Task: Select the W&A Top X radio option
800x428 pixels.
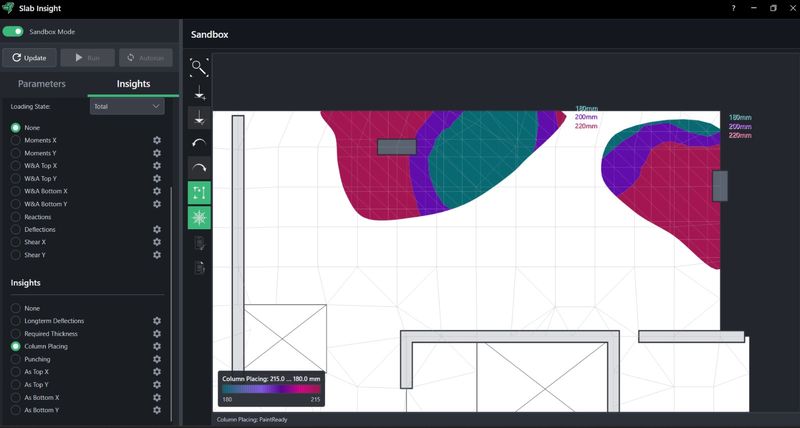Action: tap(16, 166)
